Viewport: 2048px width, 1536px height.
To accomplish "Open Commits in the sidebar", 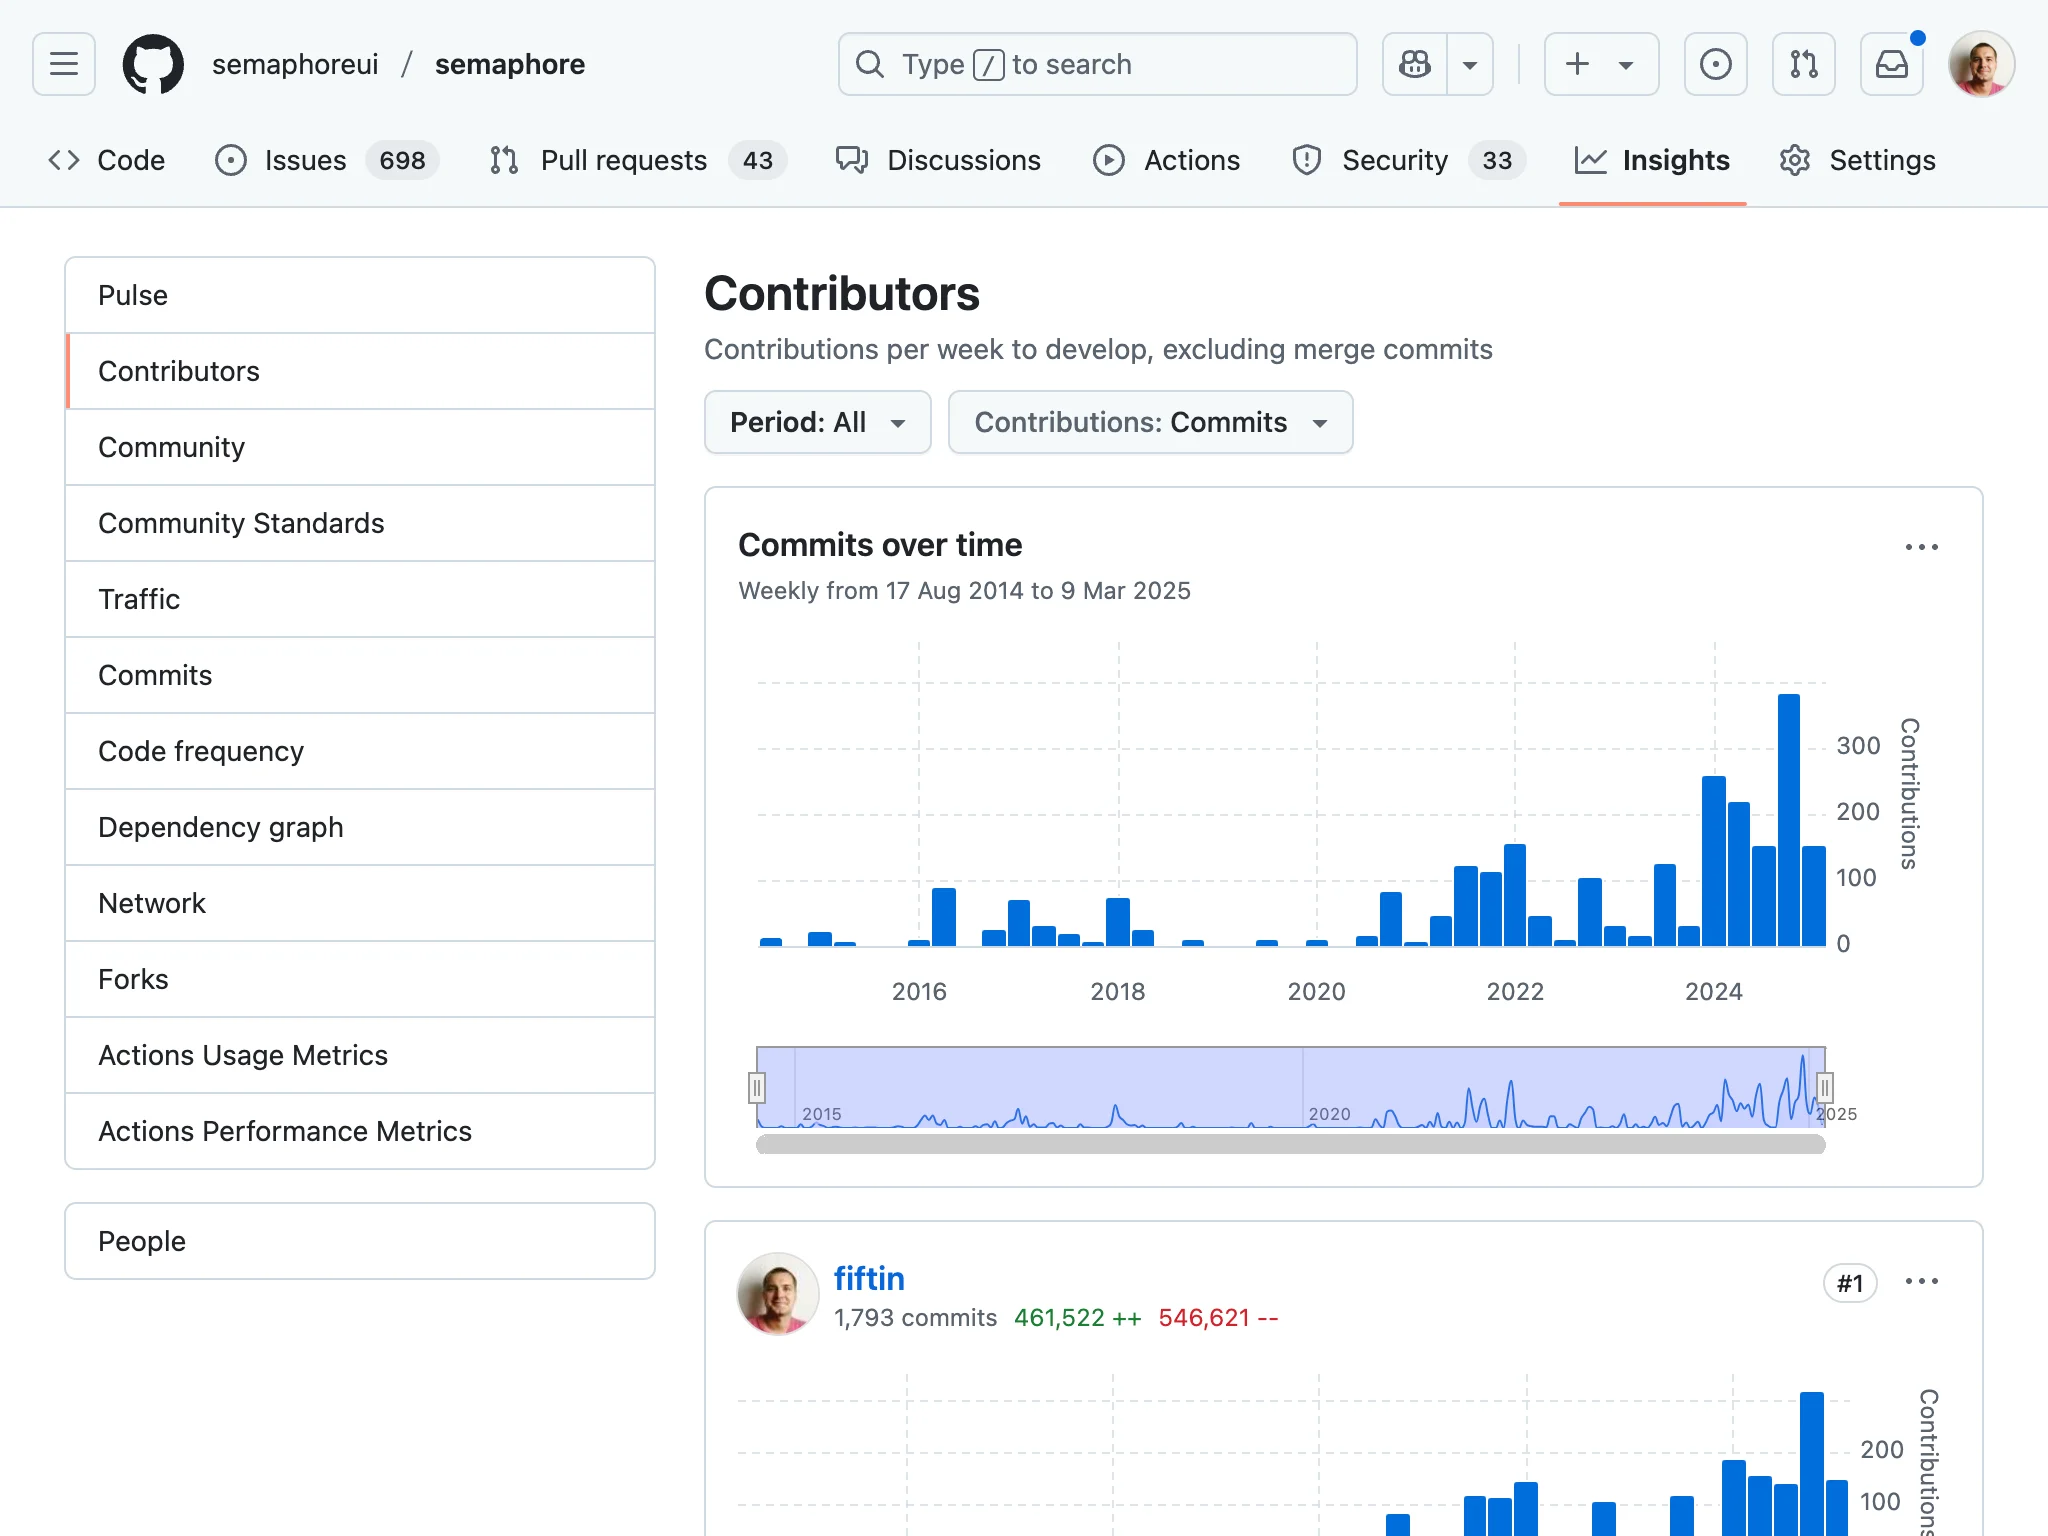I will [360, 675].
